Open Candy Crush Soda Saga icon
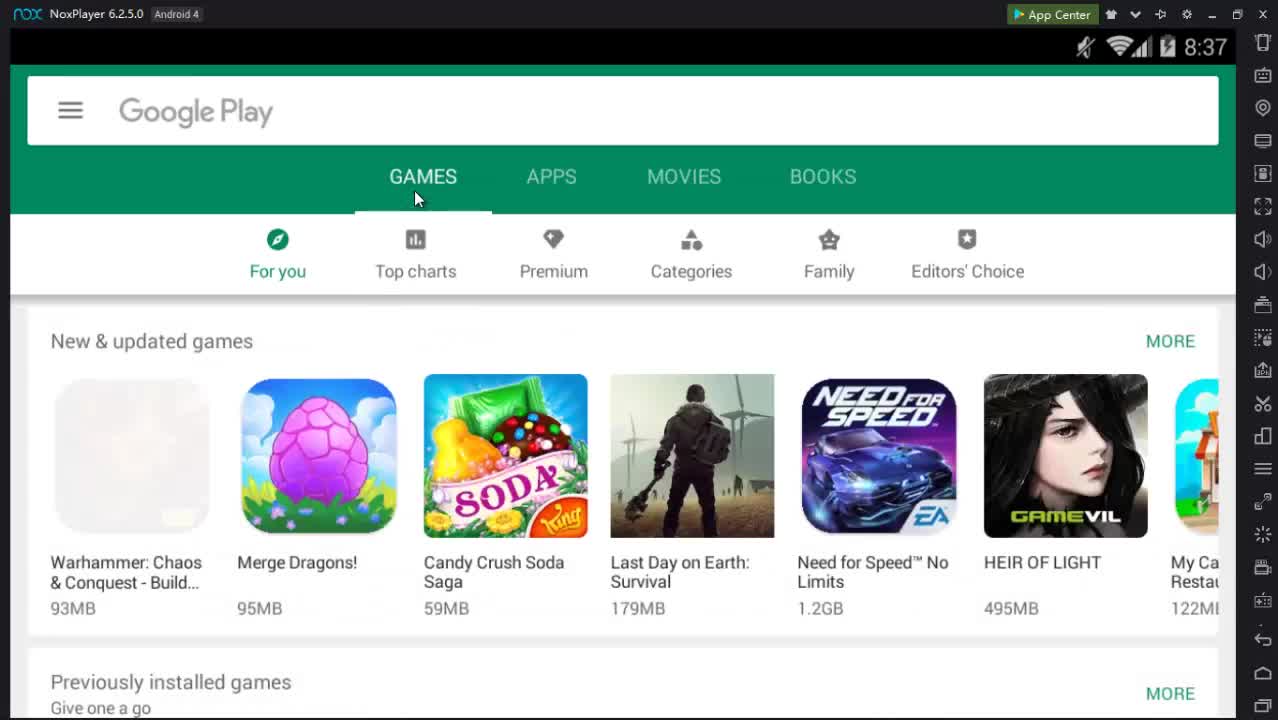Screen dimensions: 1278x720 click(x=505, y=456)
